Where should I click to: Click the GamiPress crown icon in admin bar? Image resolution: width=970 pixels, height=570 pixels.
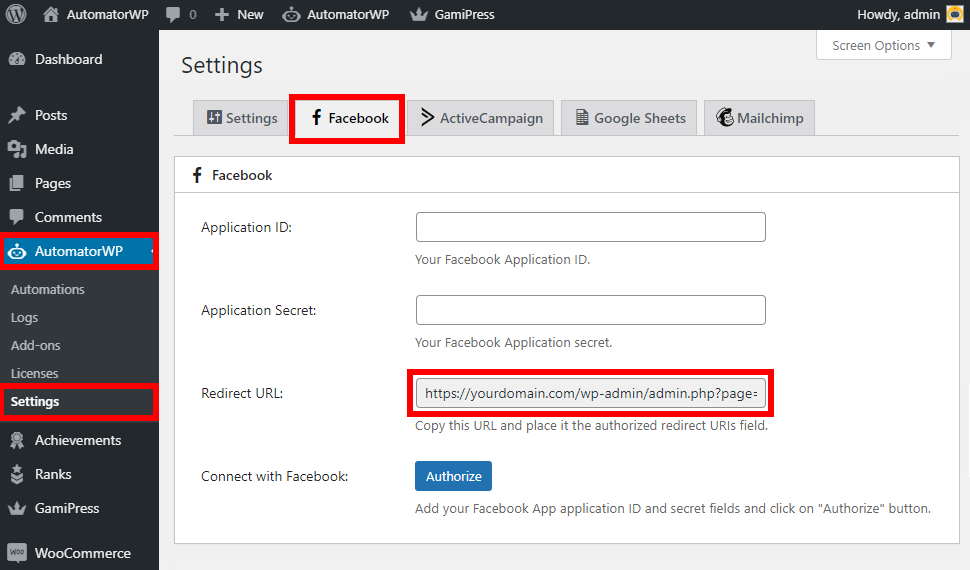pyautogui.click(x=419, y=15)
